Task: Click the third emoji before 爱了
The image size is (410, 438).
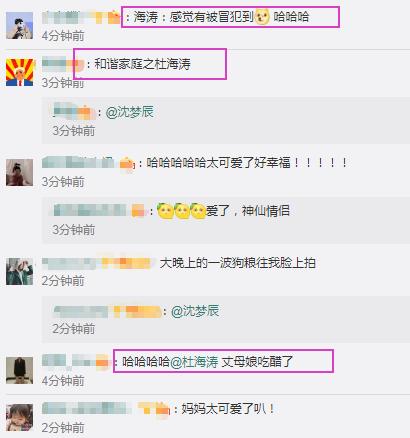Action: [198, 211]
